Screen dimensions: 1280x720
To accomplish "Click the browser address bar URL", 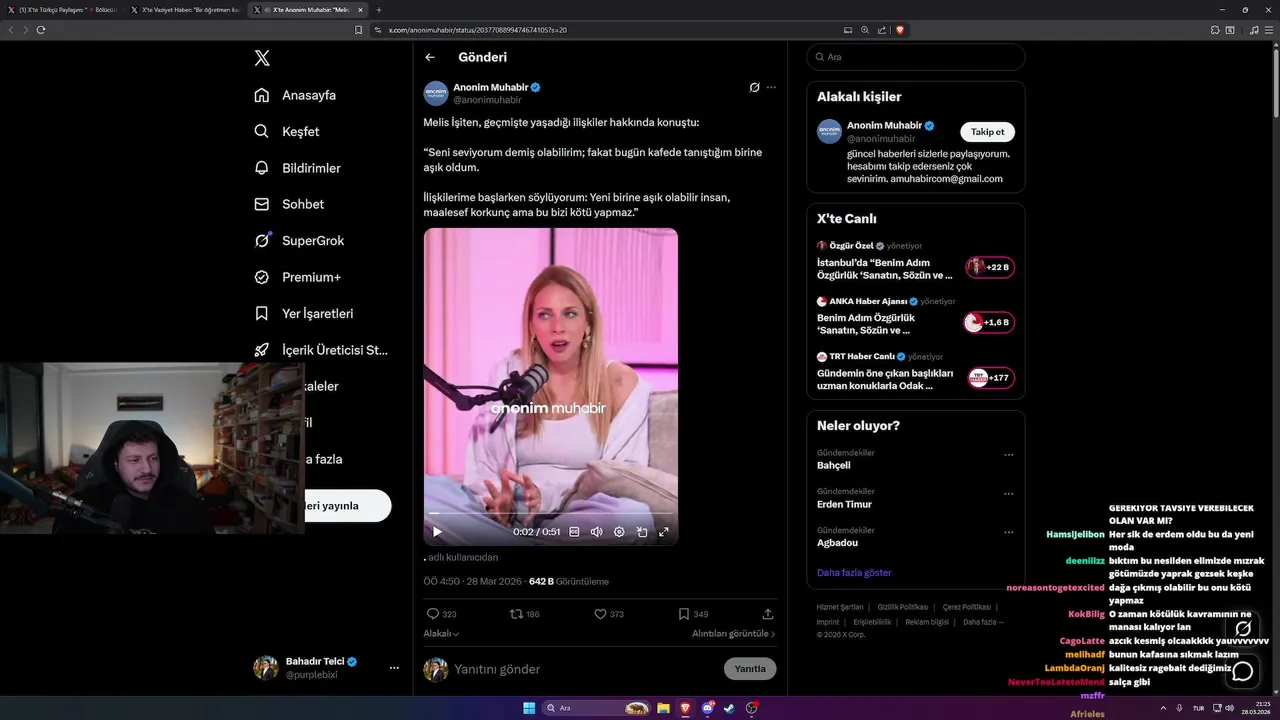I will (x=477, y=30).
